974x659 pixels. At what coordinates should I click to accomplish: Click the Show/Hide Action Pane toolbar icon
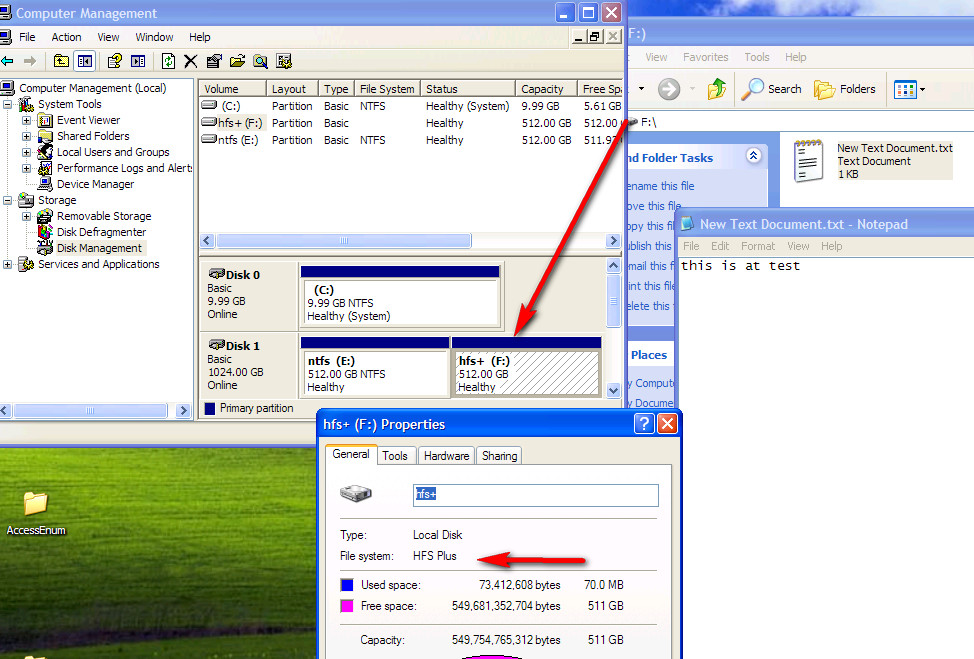point(138,61)
